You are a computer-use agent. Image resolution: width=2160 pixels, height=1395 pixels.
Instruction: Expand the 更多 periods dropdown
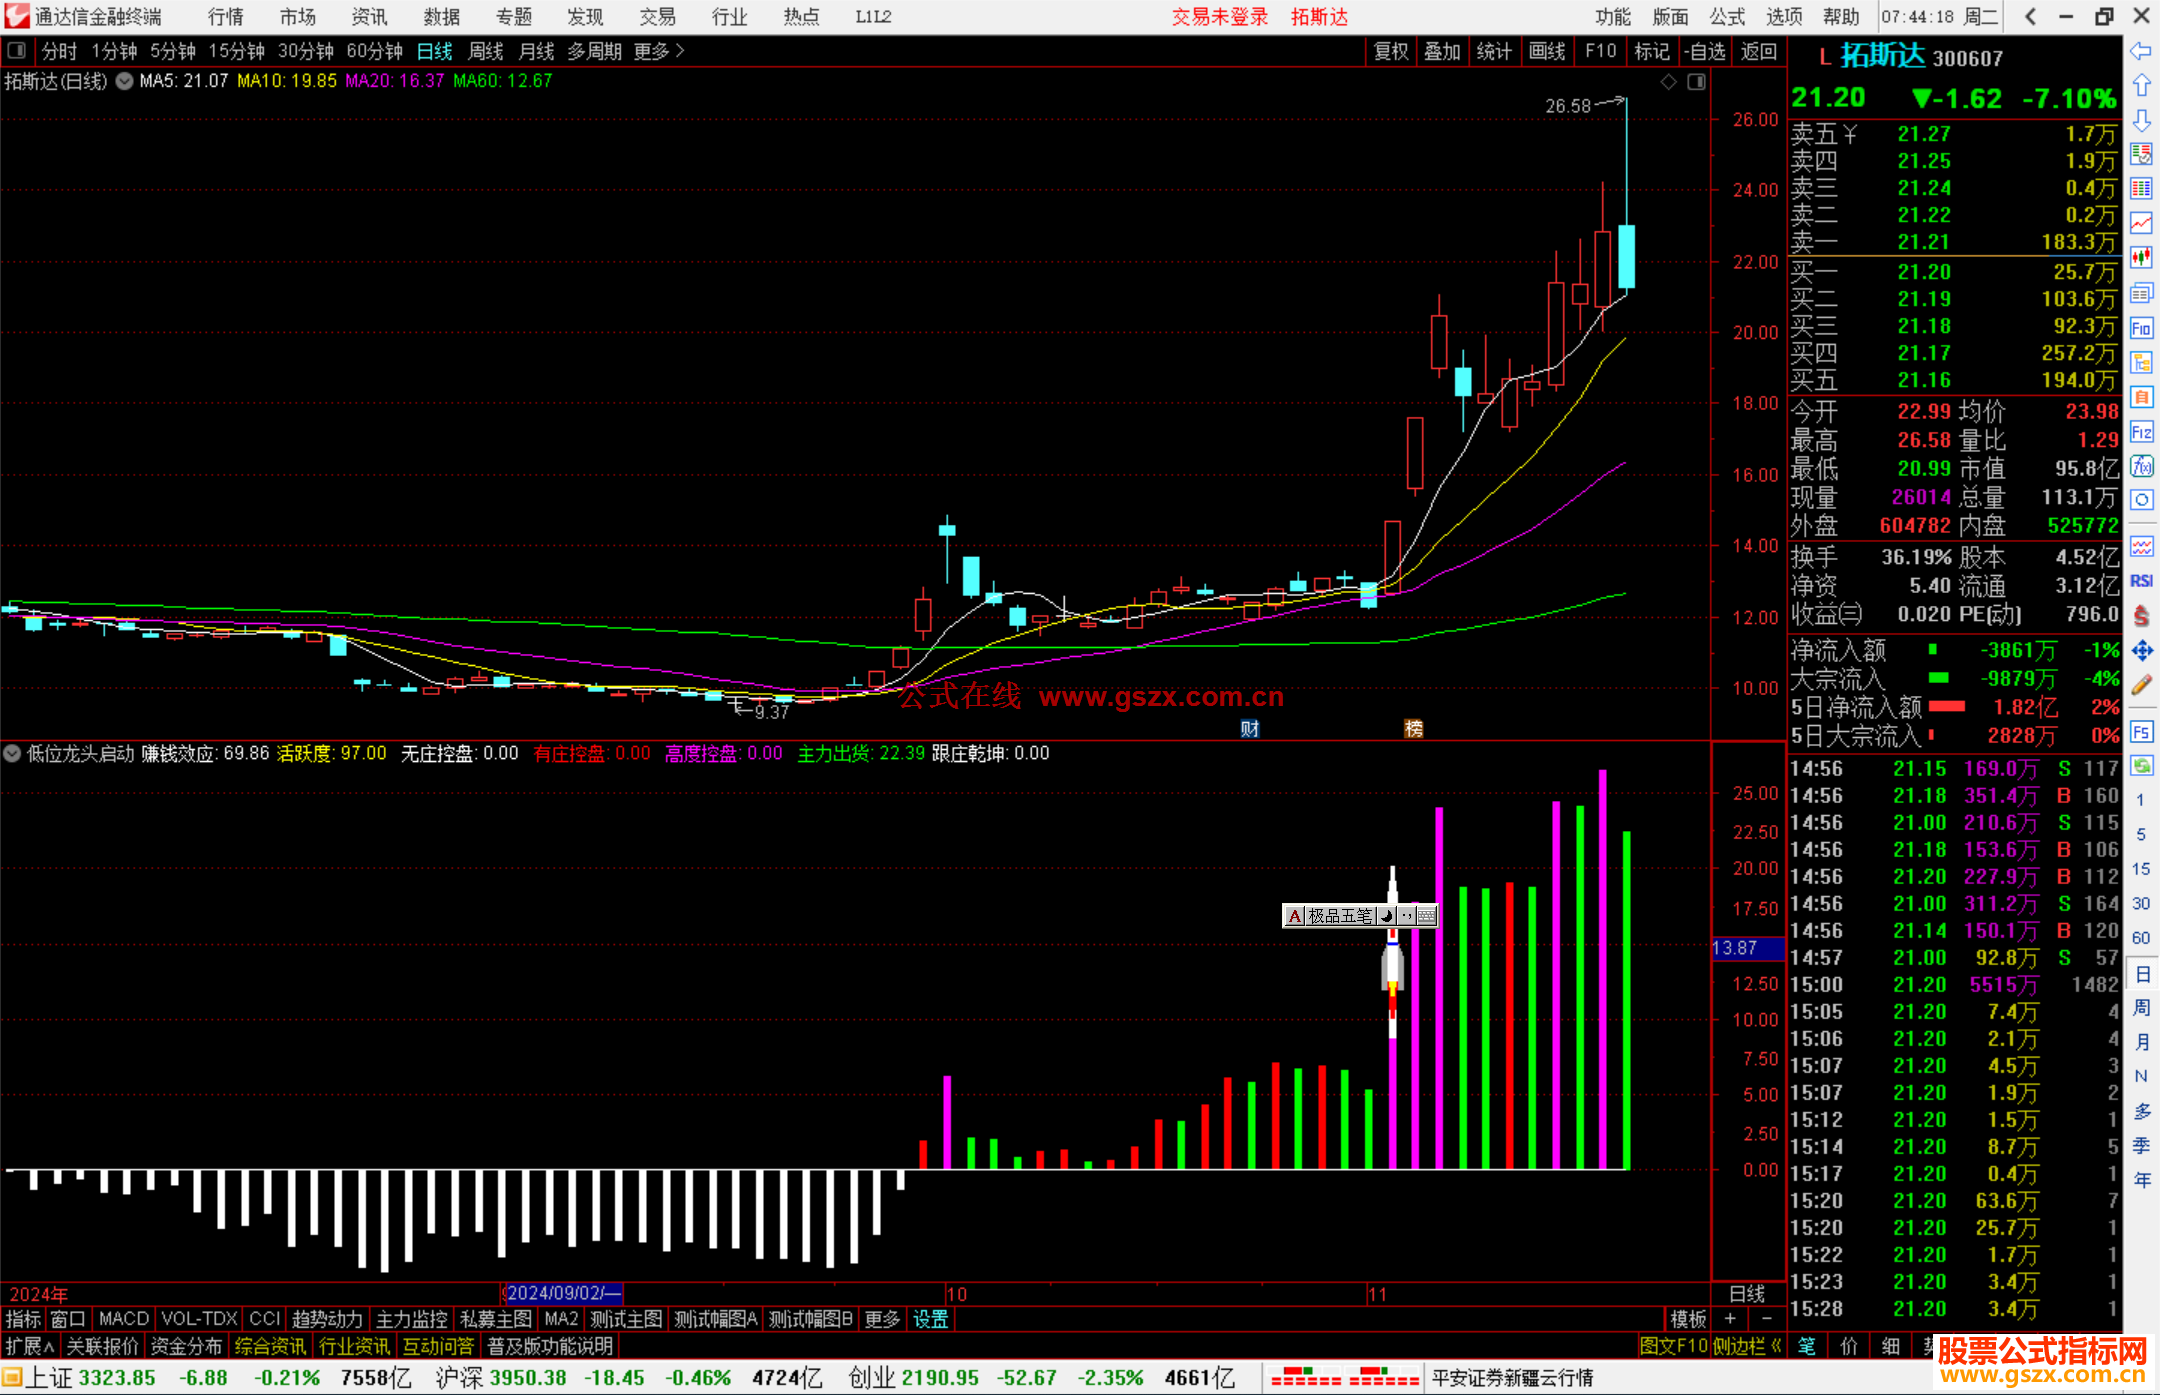point(659,51)
